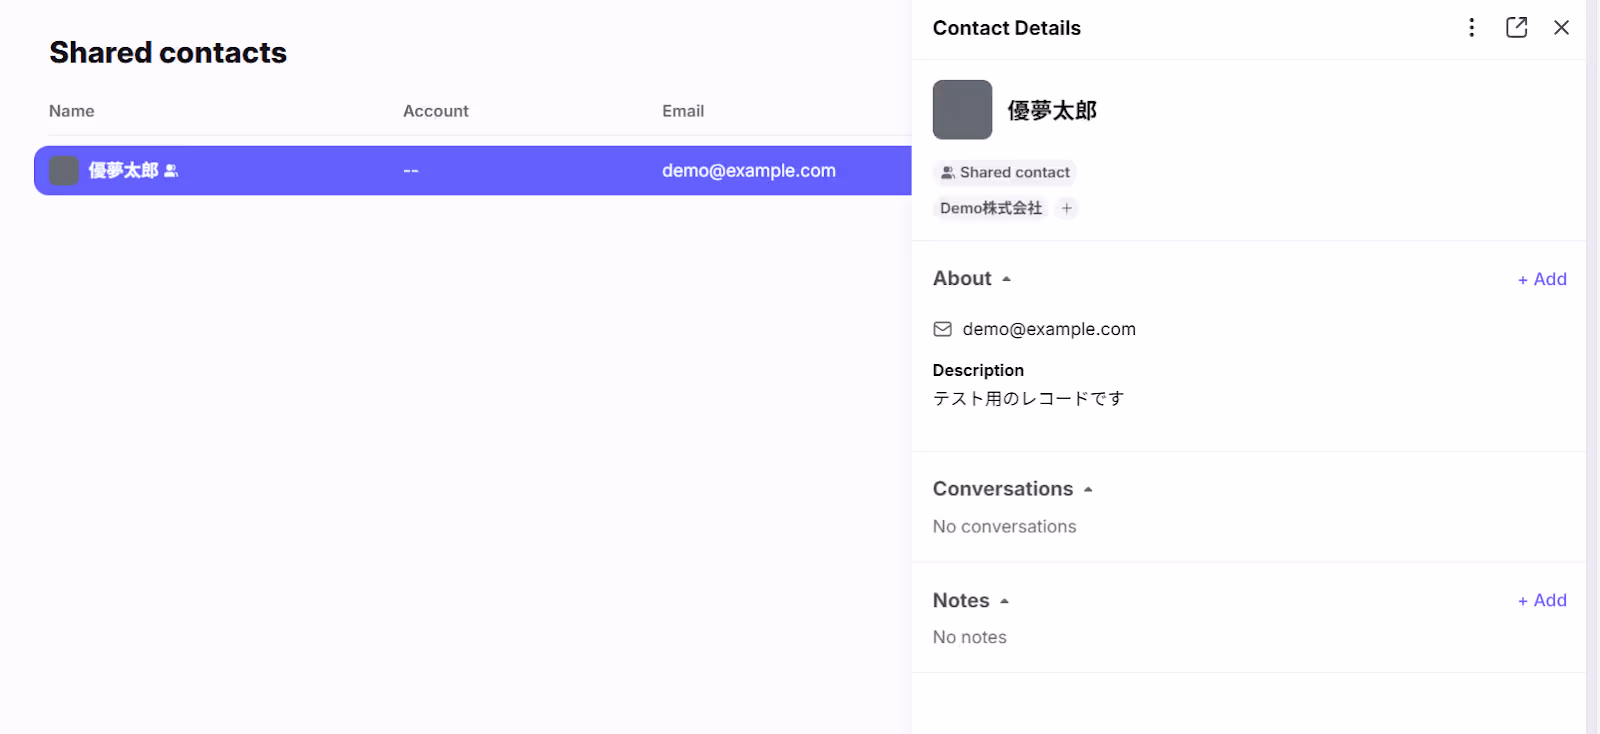The height and width of the screenshot is (734, 1600).
Task: Sort by the Name column header
Action: click(72, 111)
